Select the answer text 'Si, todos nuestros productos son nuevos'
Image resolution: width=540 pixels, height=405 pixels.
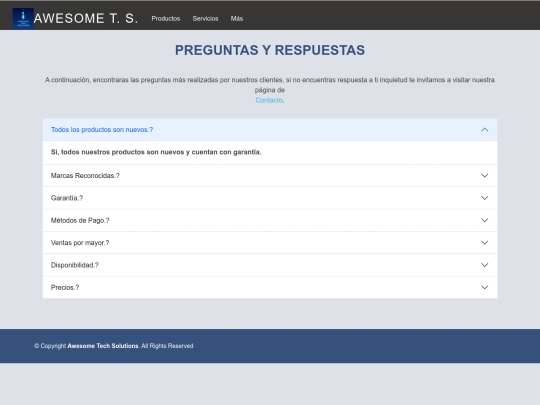[x=118, y=152]
